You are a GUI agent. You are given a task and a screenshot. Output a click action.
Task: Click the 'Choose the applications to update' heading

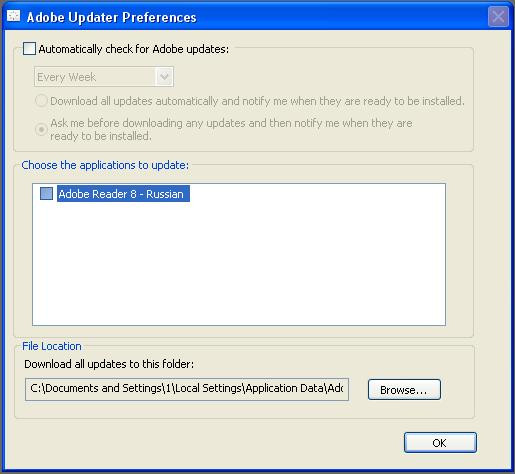pos(105,165)
